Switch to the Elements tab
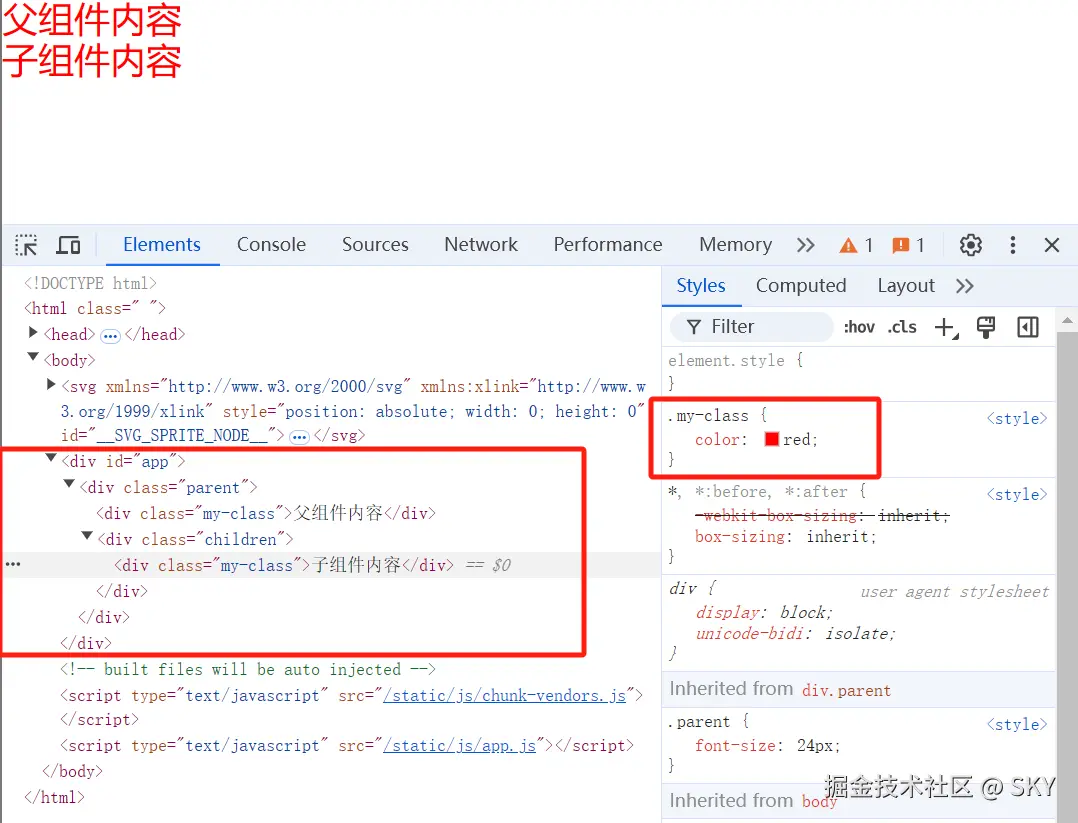Image resolution: width=1078 pixels, height=823 pixels. [162, 245]
